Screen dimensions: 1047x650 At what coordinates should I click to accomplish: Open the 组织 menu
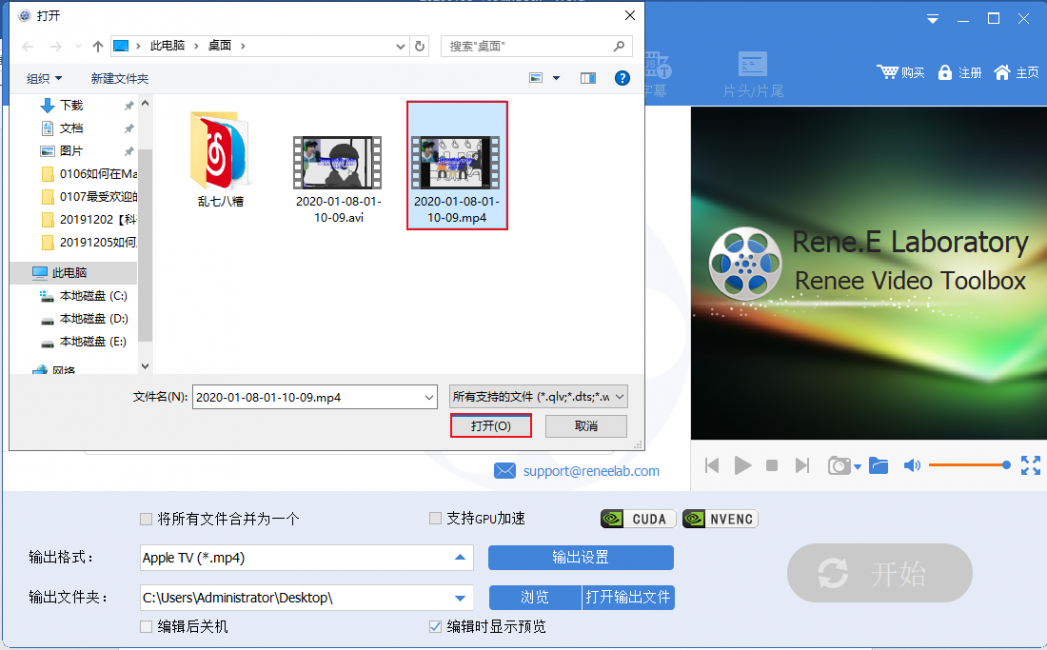(44, 79)
